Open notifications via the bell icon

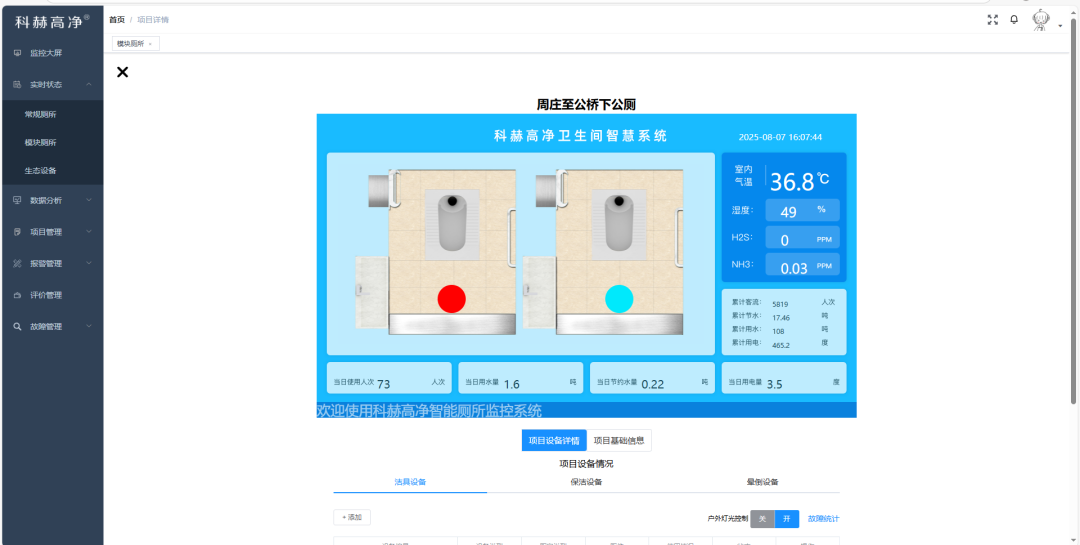tap(1014, 20)
